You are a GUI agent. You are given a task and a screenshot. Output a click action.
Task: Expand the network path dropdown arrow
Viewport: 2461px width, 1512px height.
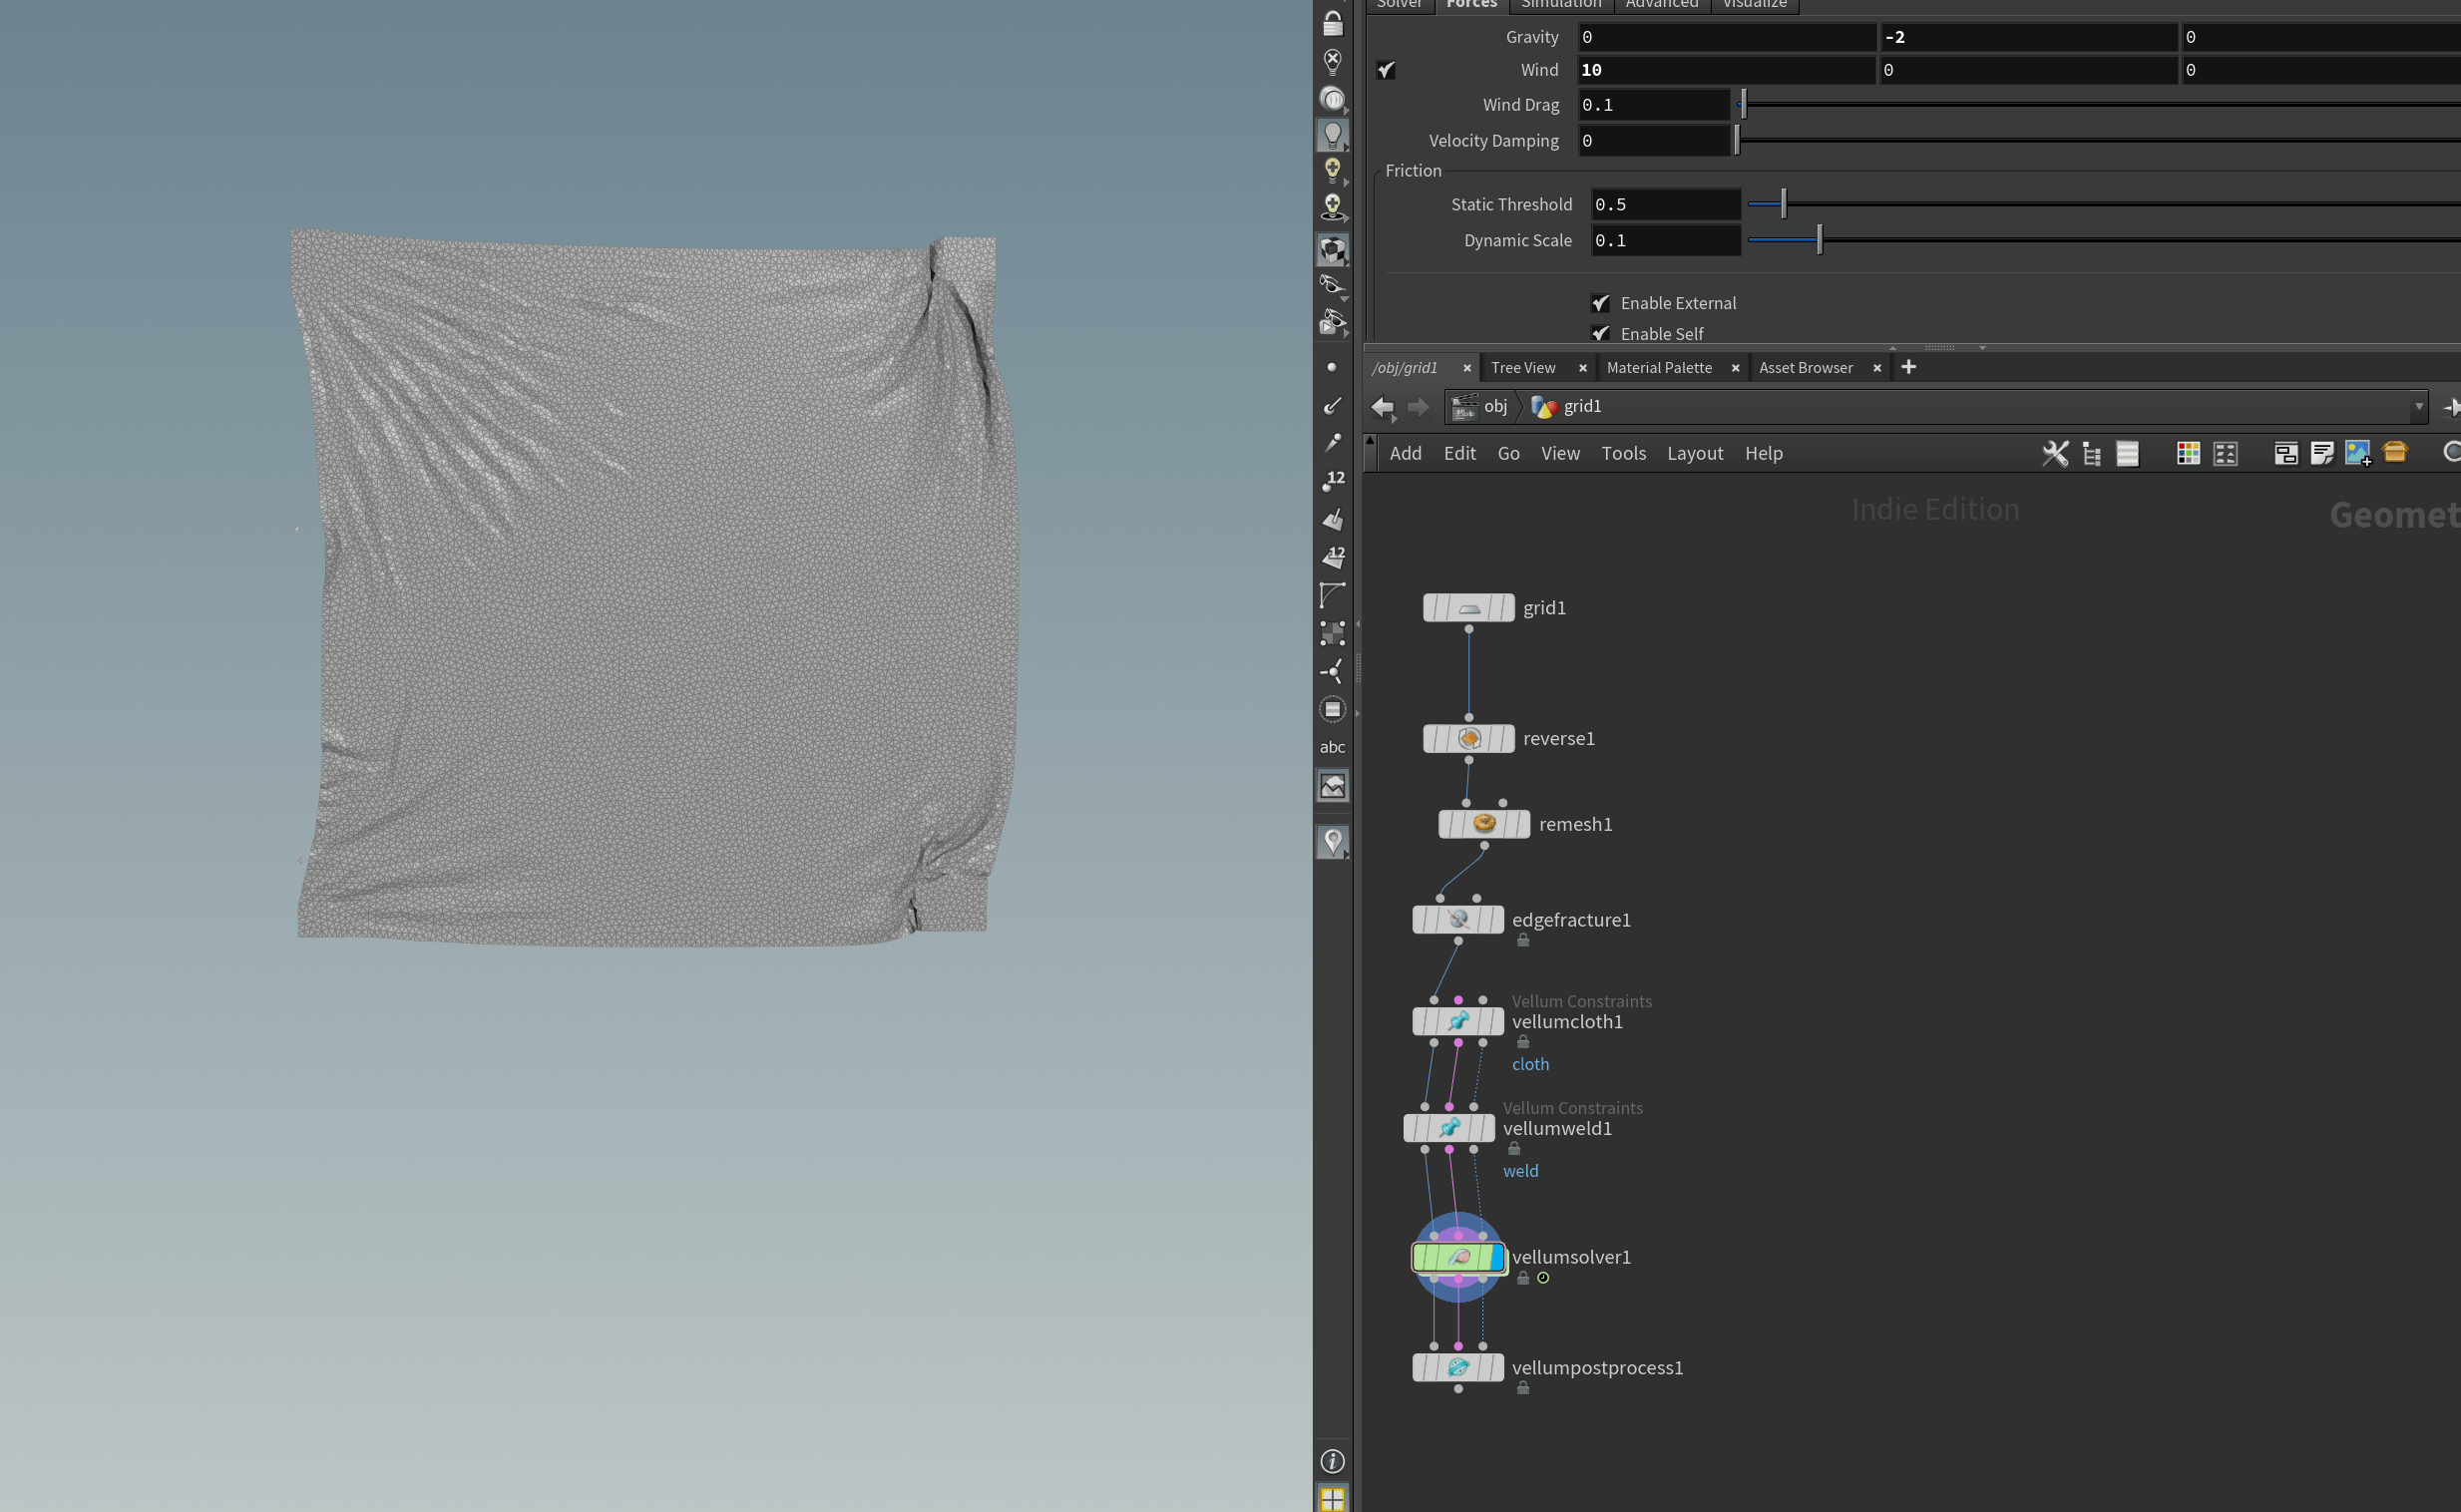coord(2419,406)
